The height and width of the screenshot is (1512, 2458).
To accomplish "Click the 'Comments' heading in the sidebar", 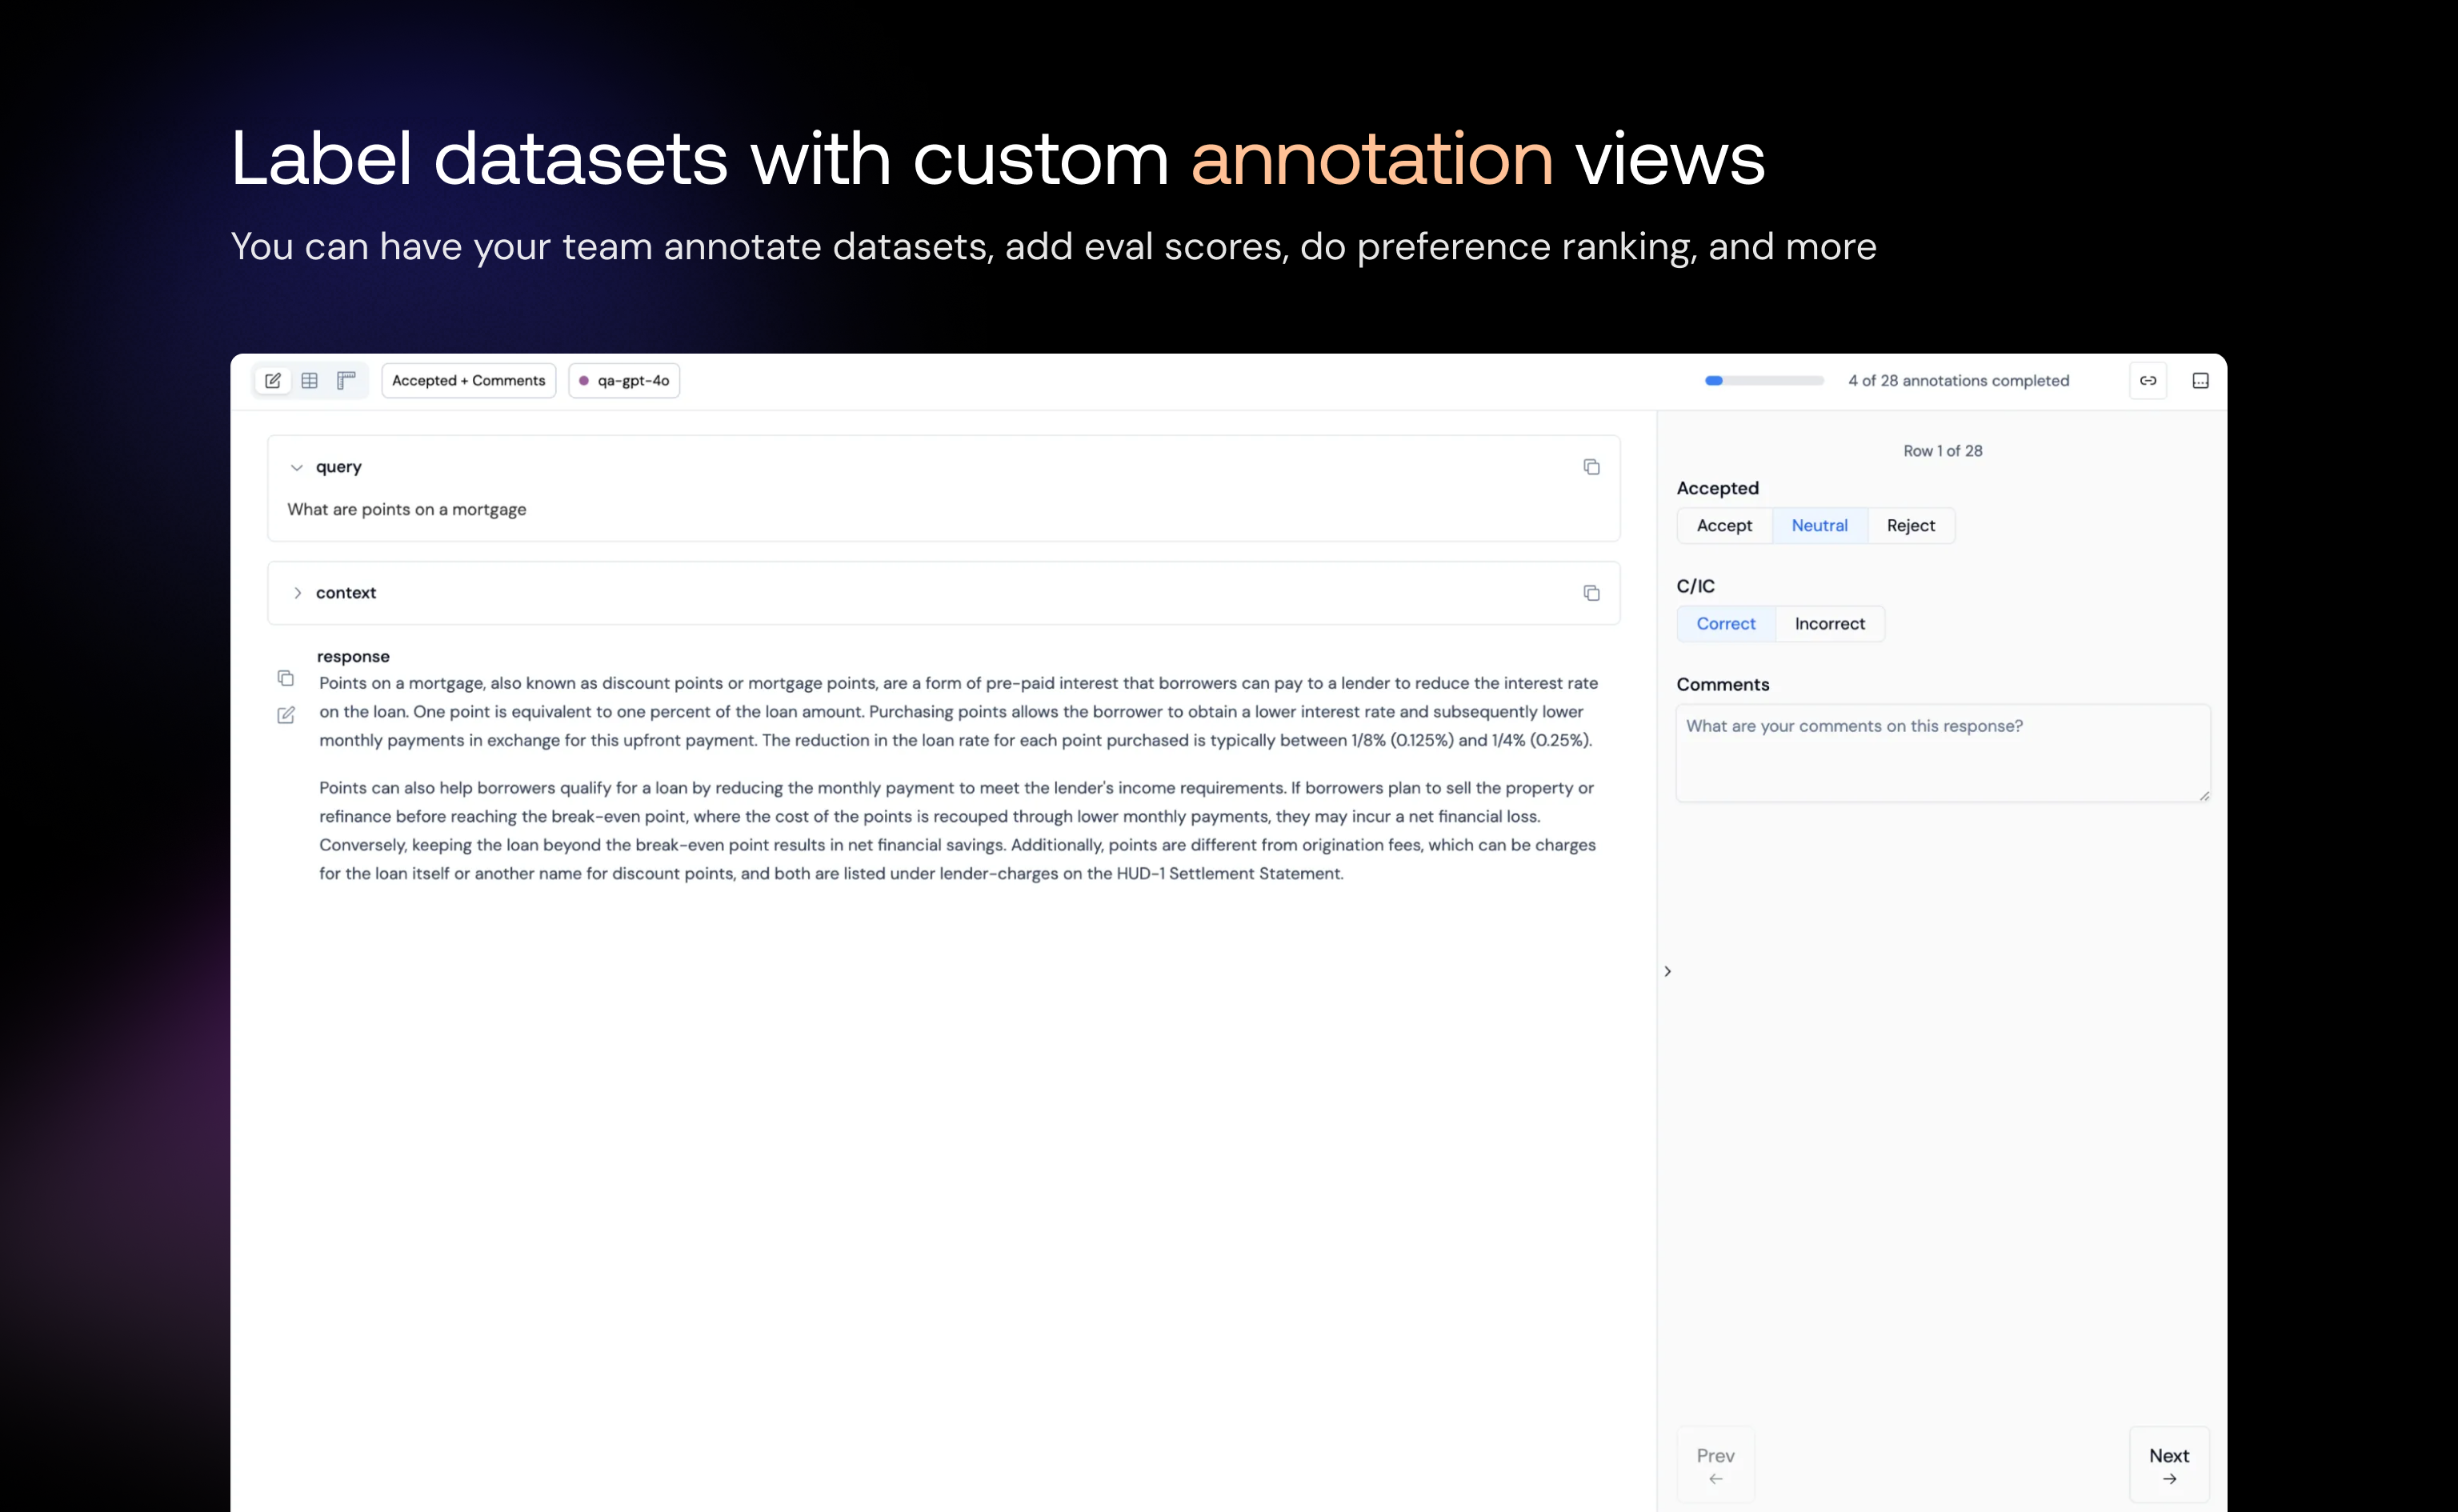I will click(x=1723, y=684).
